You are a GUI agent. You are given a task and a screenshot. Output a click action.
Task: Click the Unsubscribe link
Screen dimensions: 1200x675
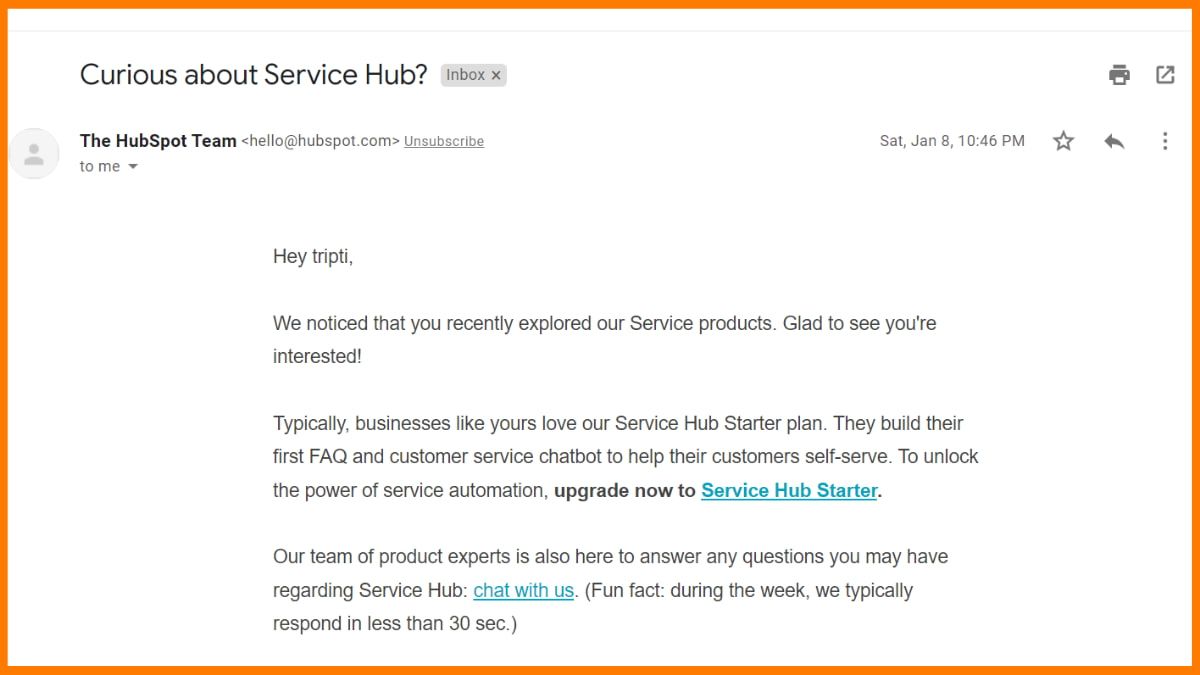[444, 142]
